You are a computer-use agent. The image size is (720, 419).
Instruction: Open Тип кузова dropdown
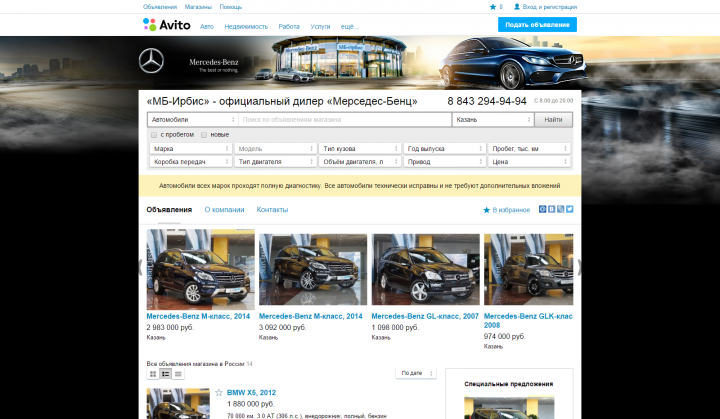[360, 148]
